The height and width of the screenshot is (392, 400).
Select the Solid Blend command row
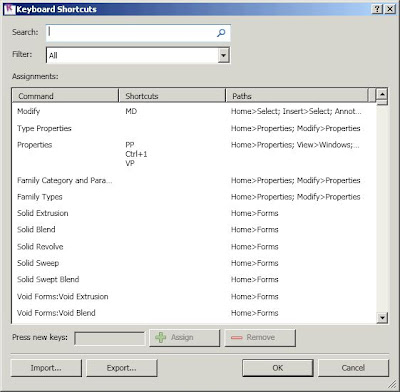[x=194, y=230]
